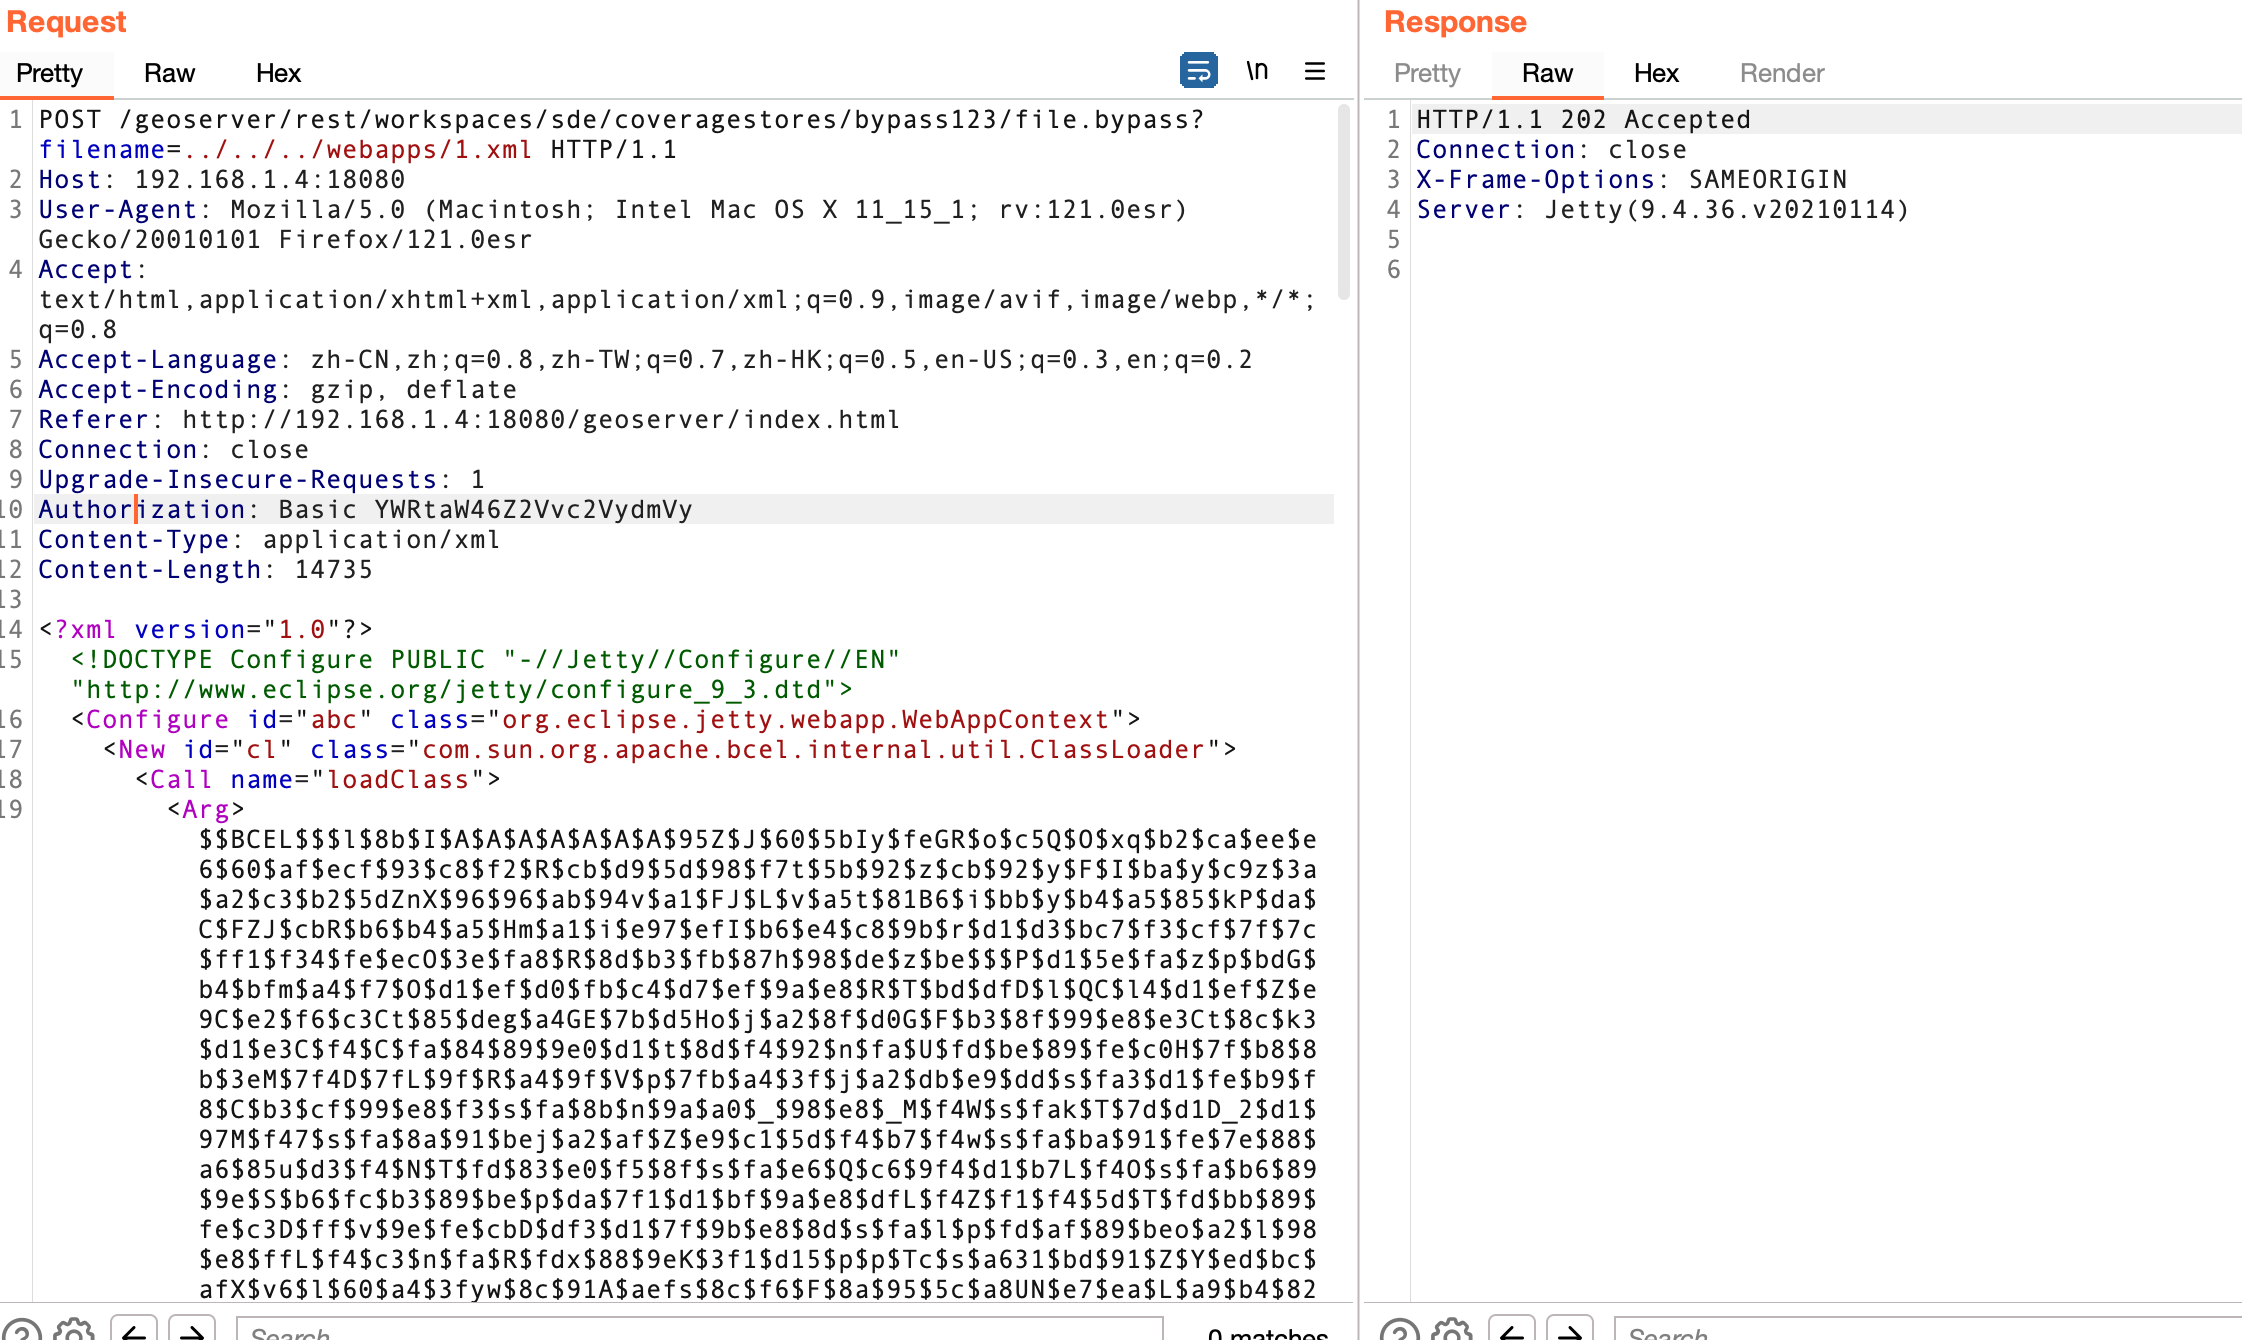The height and width of the screenshot is (1340, 2242).
Task: Click the Accept-Encoding gzip, deflate header
Action: click(x=278, y=389)
